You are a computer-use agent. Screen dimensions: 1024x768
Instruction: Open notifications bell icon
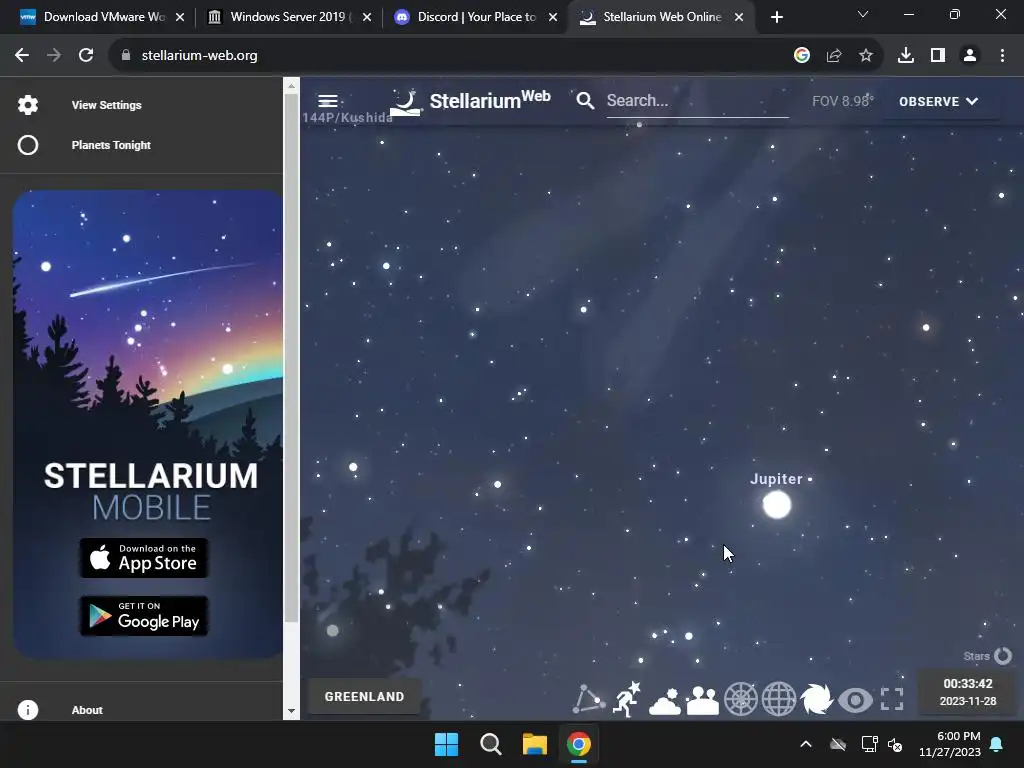pos(997,744)
